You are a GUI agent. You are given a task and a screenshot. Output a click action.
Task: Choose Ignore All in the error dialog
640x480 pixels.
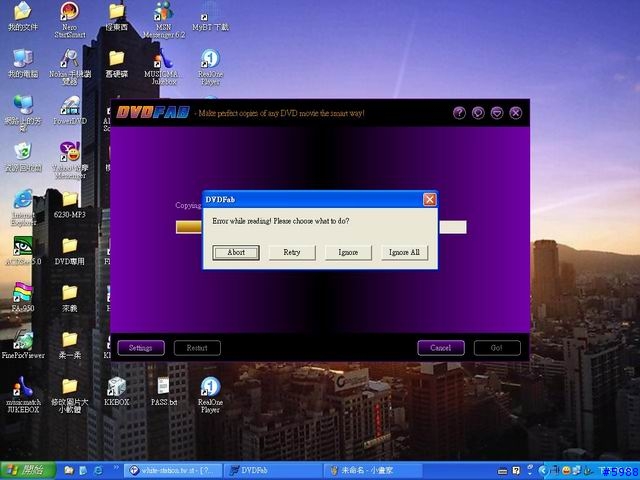click(404, 252)
